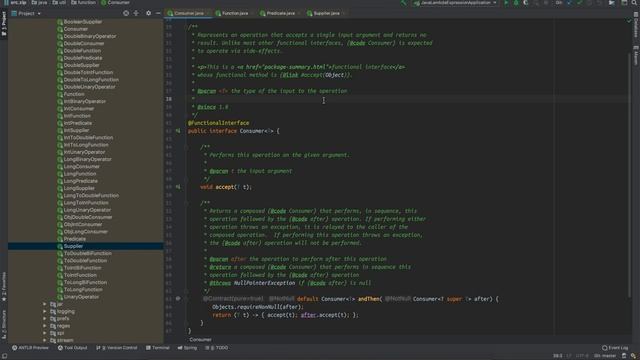Open the Terminal tool window

click(x=158, y=348)
